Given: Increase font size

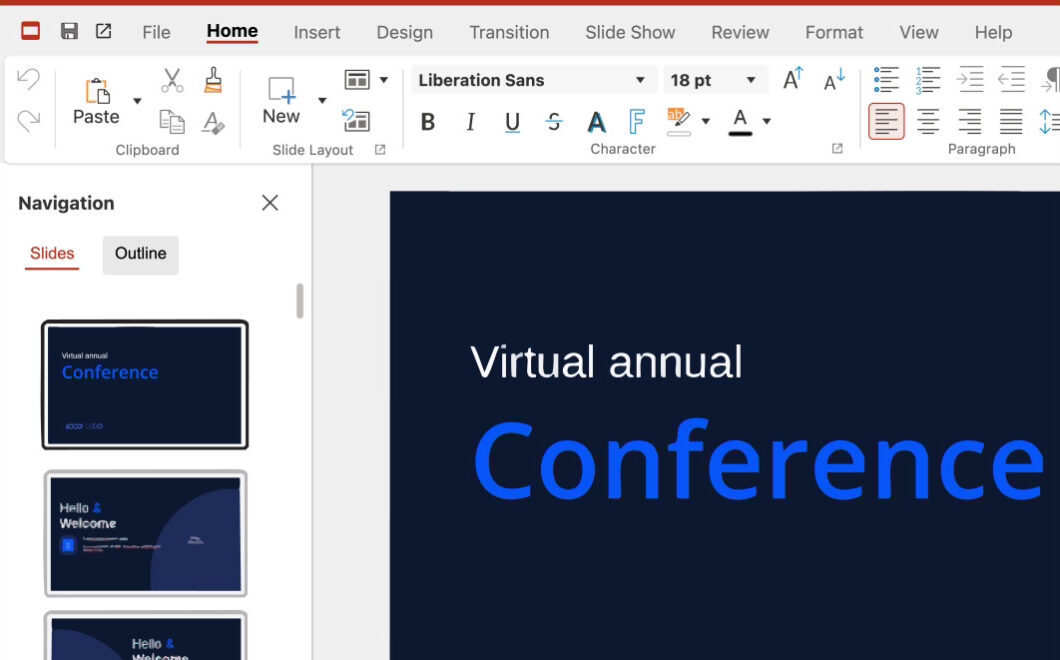Looking at the screenshot, I should (x=793, y=79).
